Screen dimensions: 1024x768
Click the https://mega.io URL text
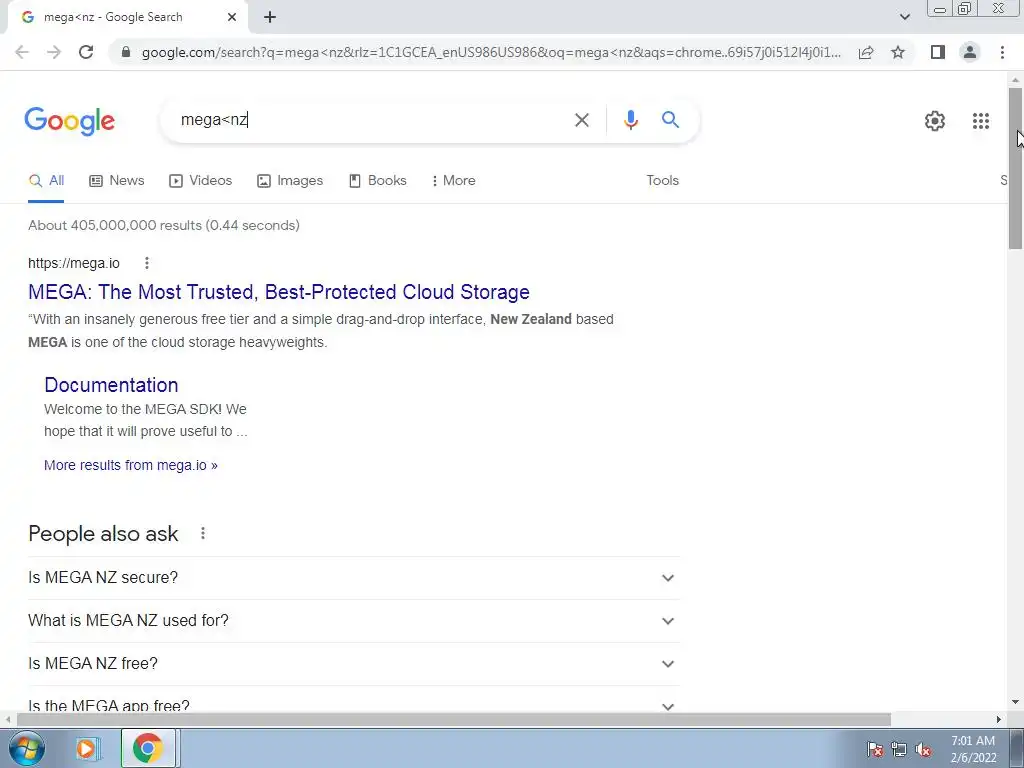[74, 263]
